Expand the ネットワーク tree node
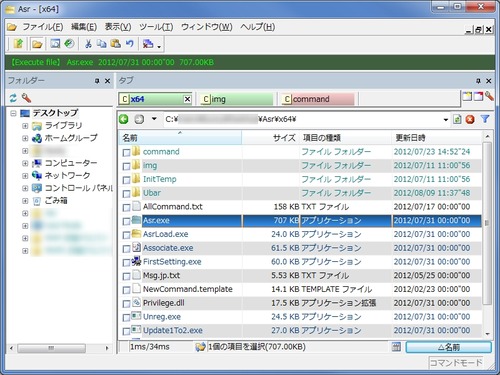The width and height of the screenshot is (500, 375). pyautogui.click(x=25, y=176)
